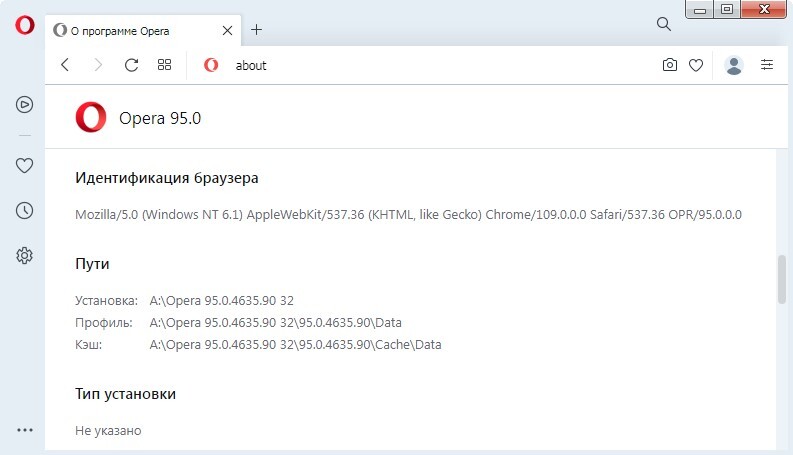This screenshot has height=455, width=793.
Task: Open History clock in the sidebar
Action: tap(24, 210)
